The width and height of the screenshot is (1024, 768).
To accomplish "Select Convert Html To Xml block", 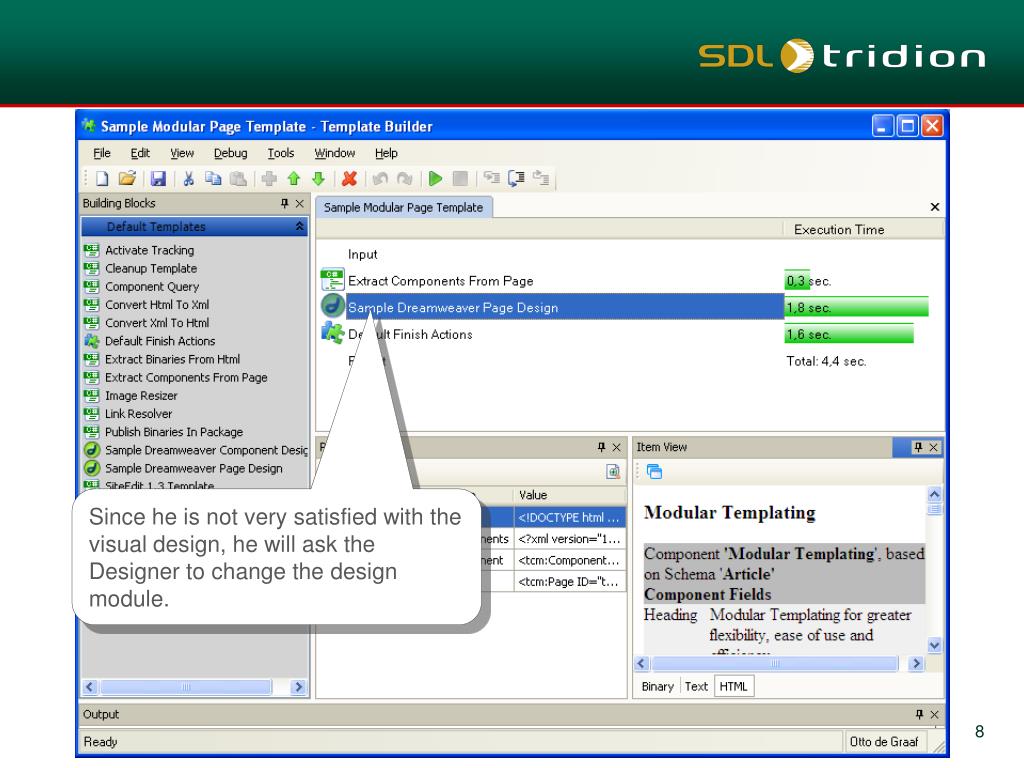I will pyautogui.click(x=157, y=305).
